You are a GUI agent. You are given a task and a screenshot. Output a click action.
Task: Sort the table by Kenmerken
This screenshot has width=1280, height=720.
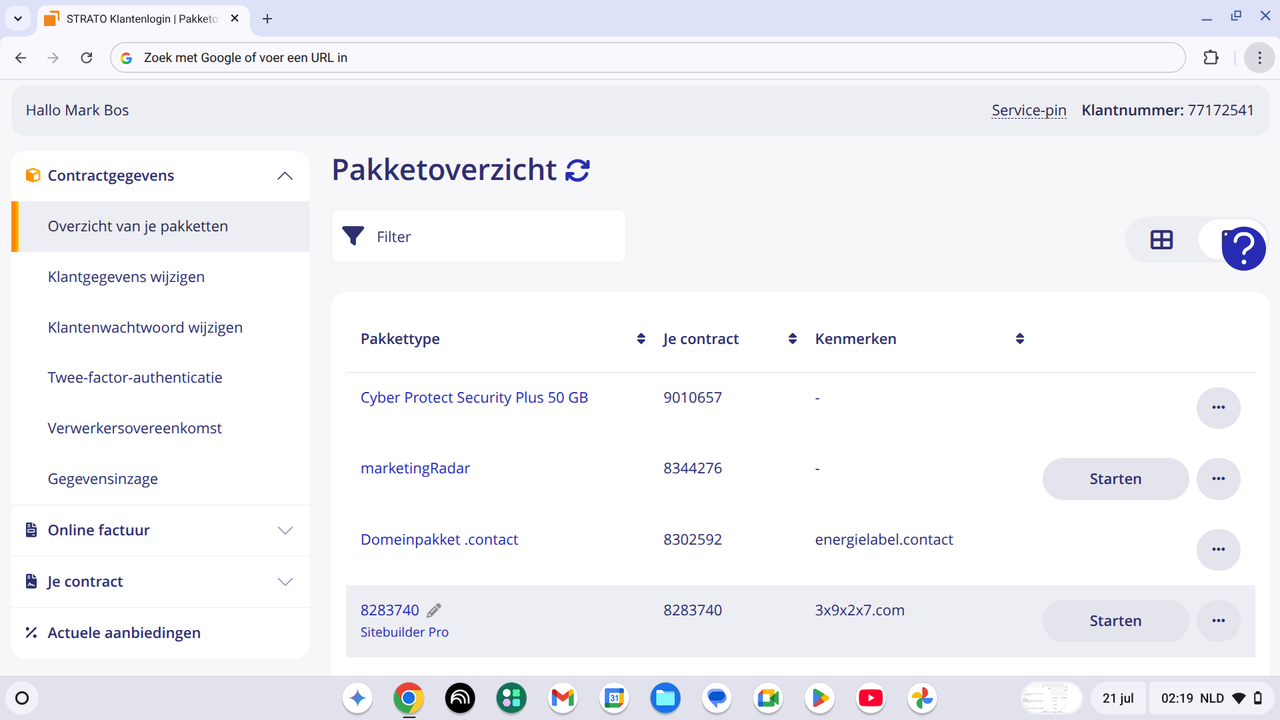click(x=1020, y=339)
